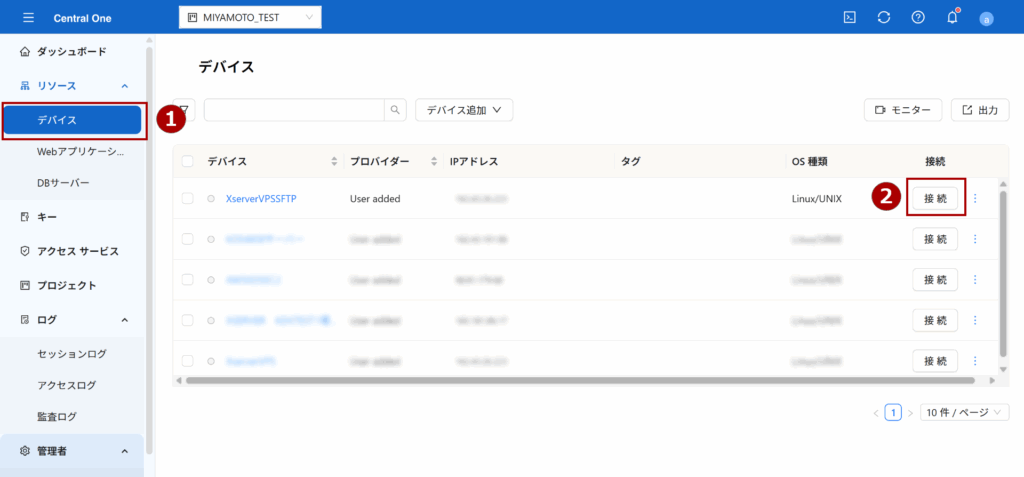Expand the デバイス追加 dropdown
1024x477 pixels.
pos(464,110)
